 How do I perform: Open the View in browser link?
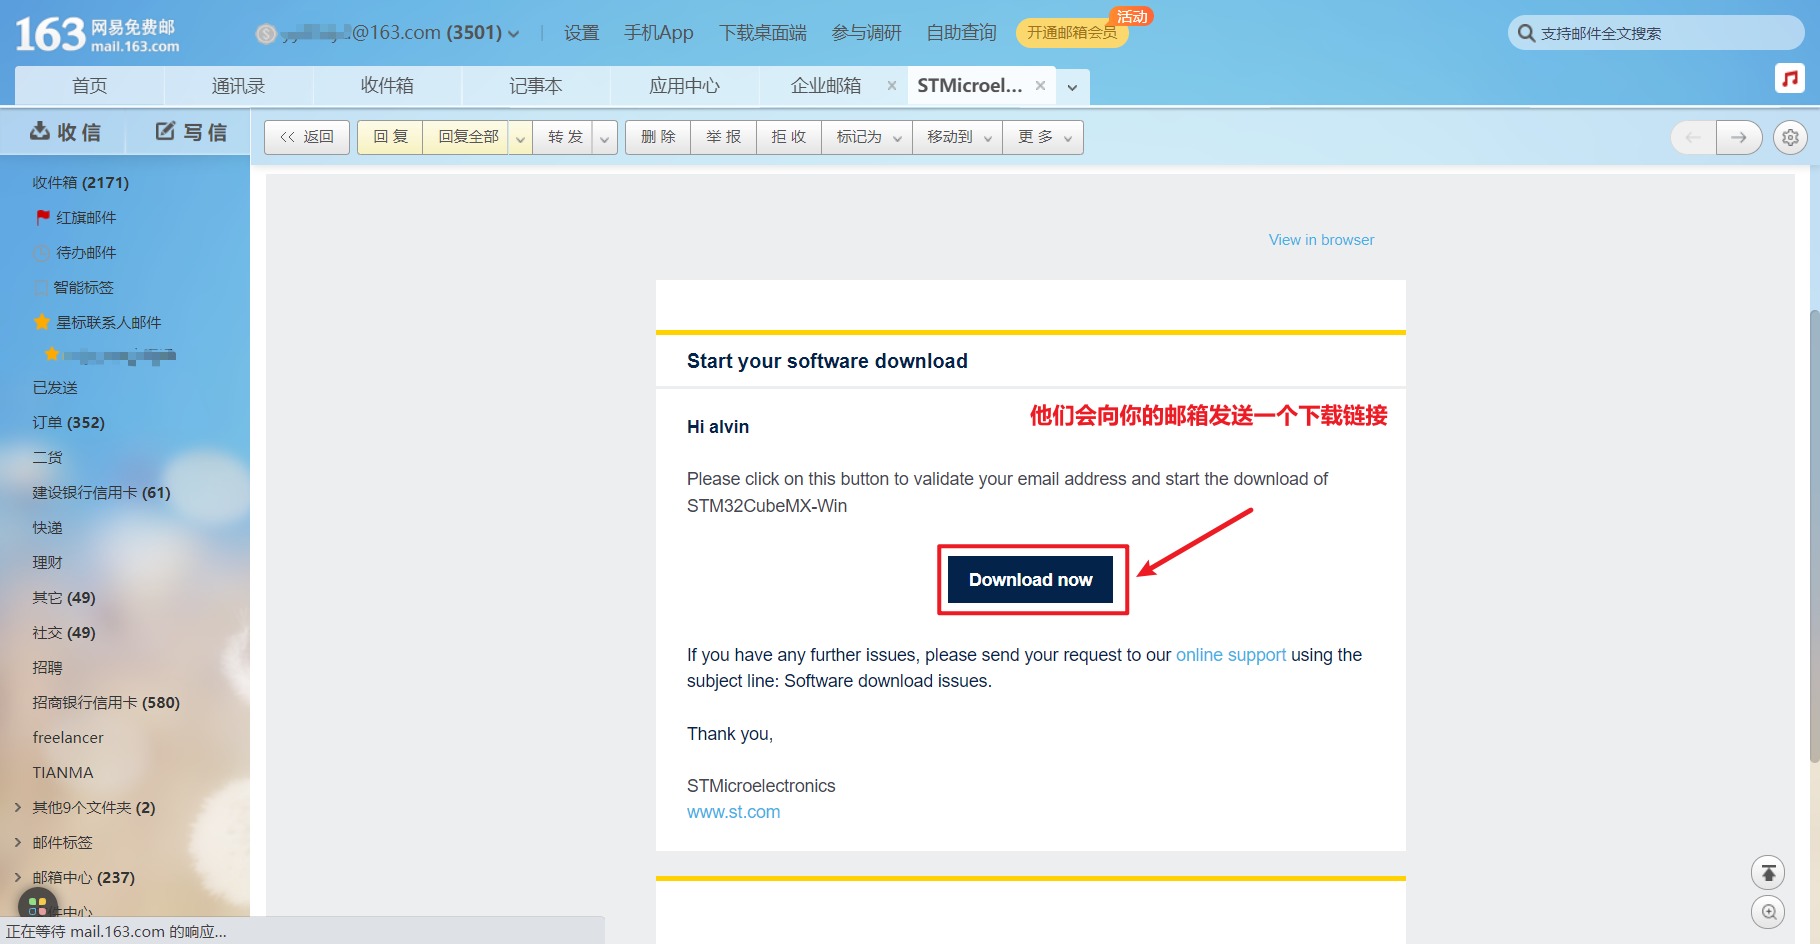point(1321,240)
